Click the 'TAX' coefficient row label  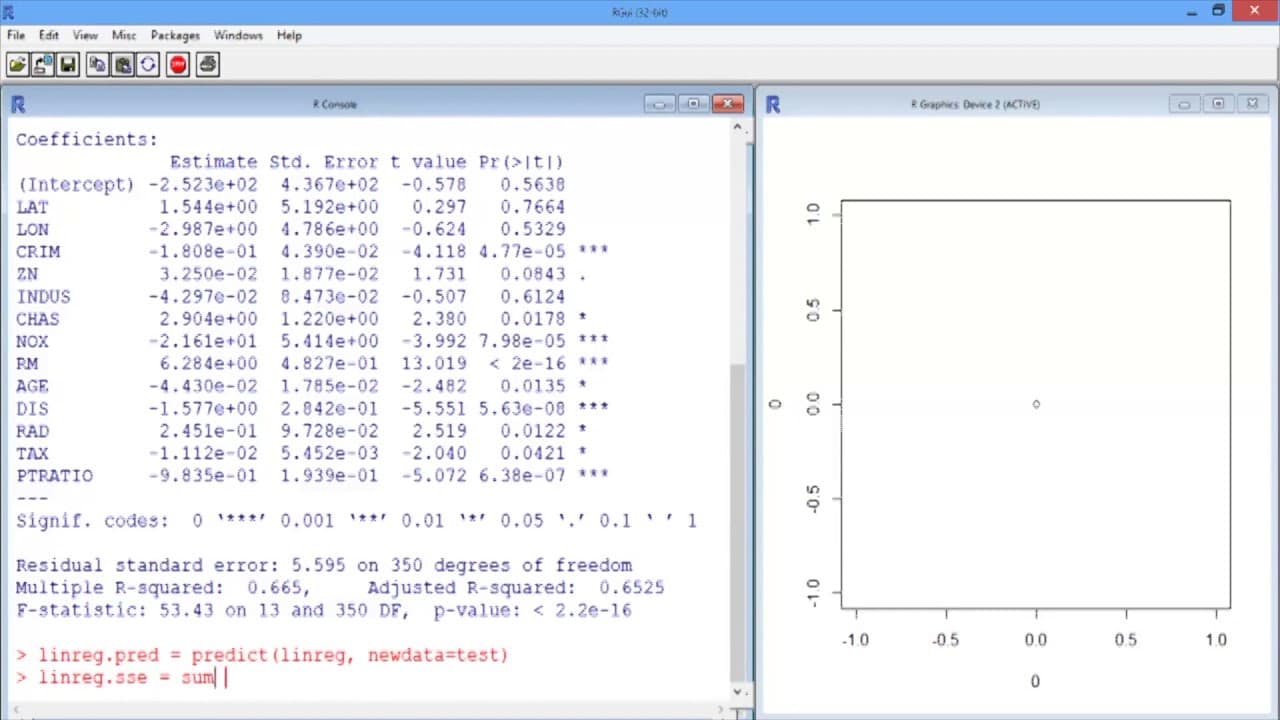point(32,454)
